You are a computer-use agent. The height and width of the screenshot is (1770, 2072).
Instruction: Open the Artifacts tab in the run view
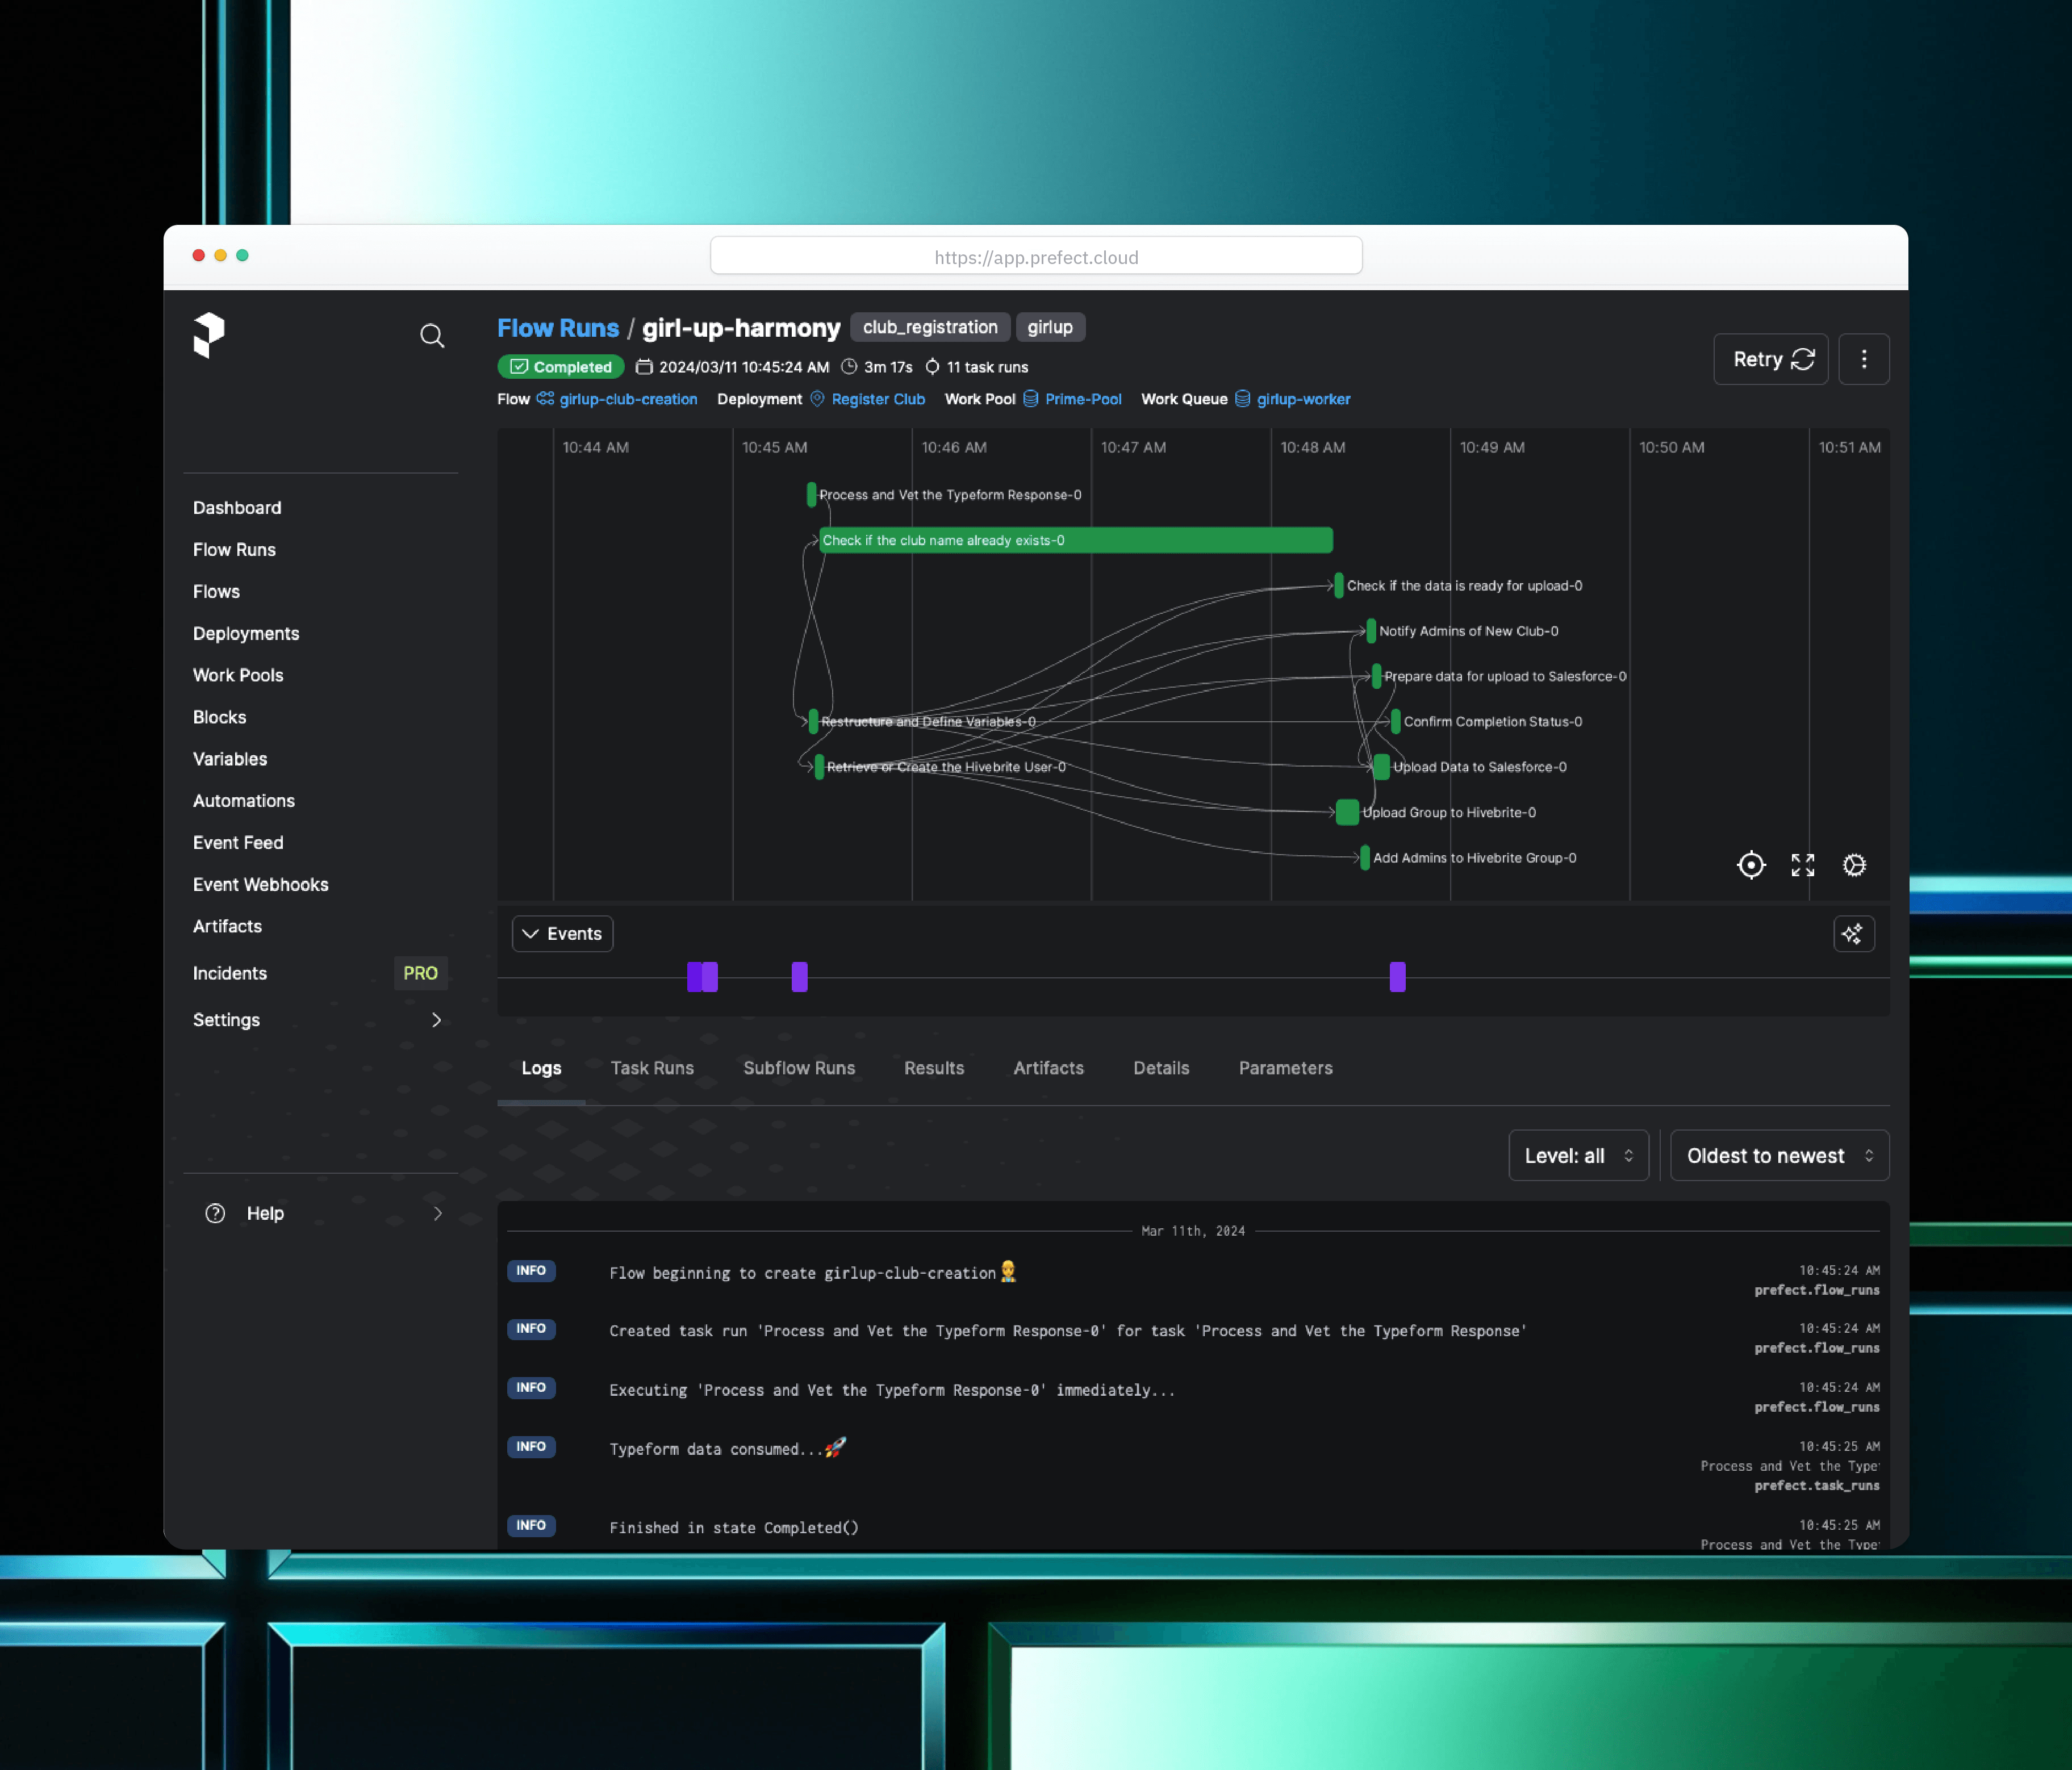(1048, 1068)
